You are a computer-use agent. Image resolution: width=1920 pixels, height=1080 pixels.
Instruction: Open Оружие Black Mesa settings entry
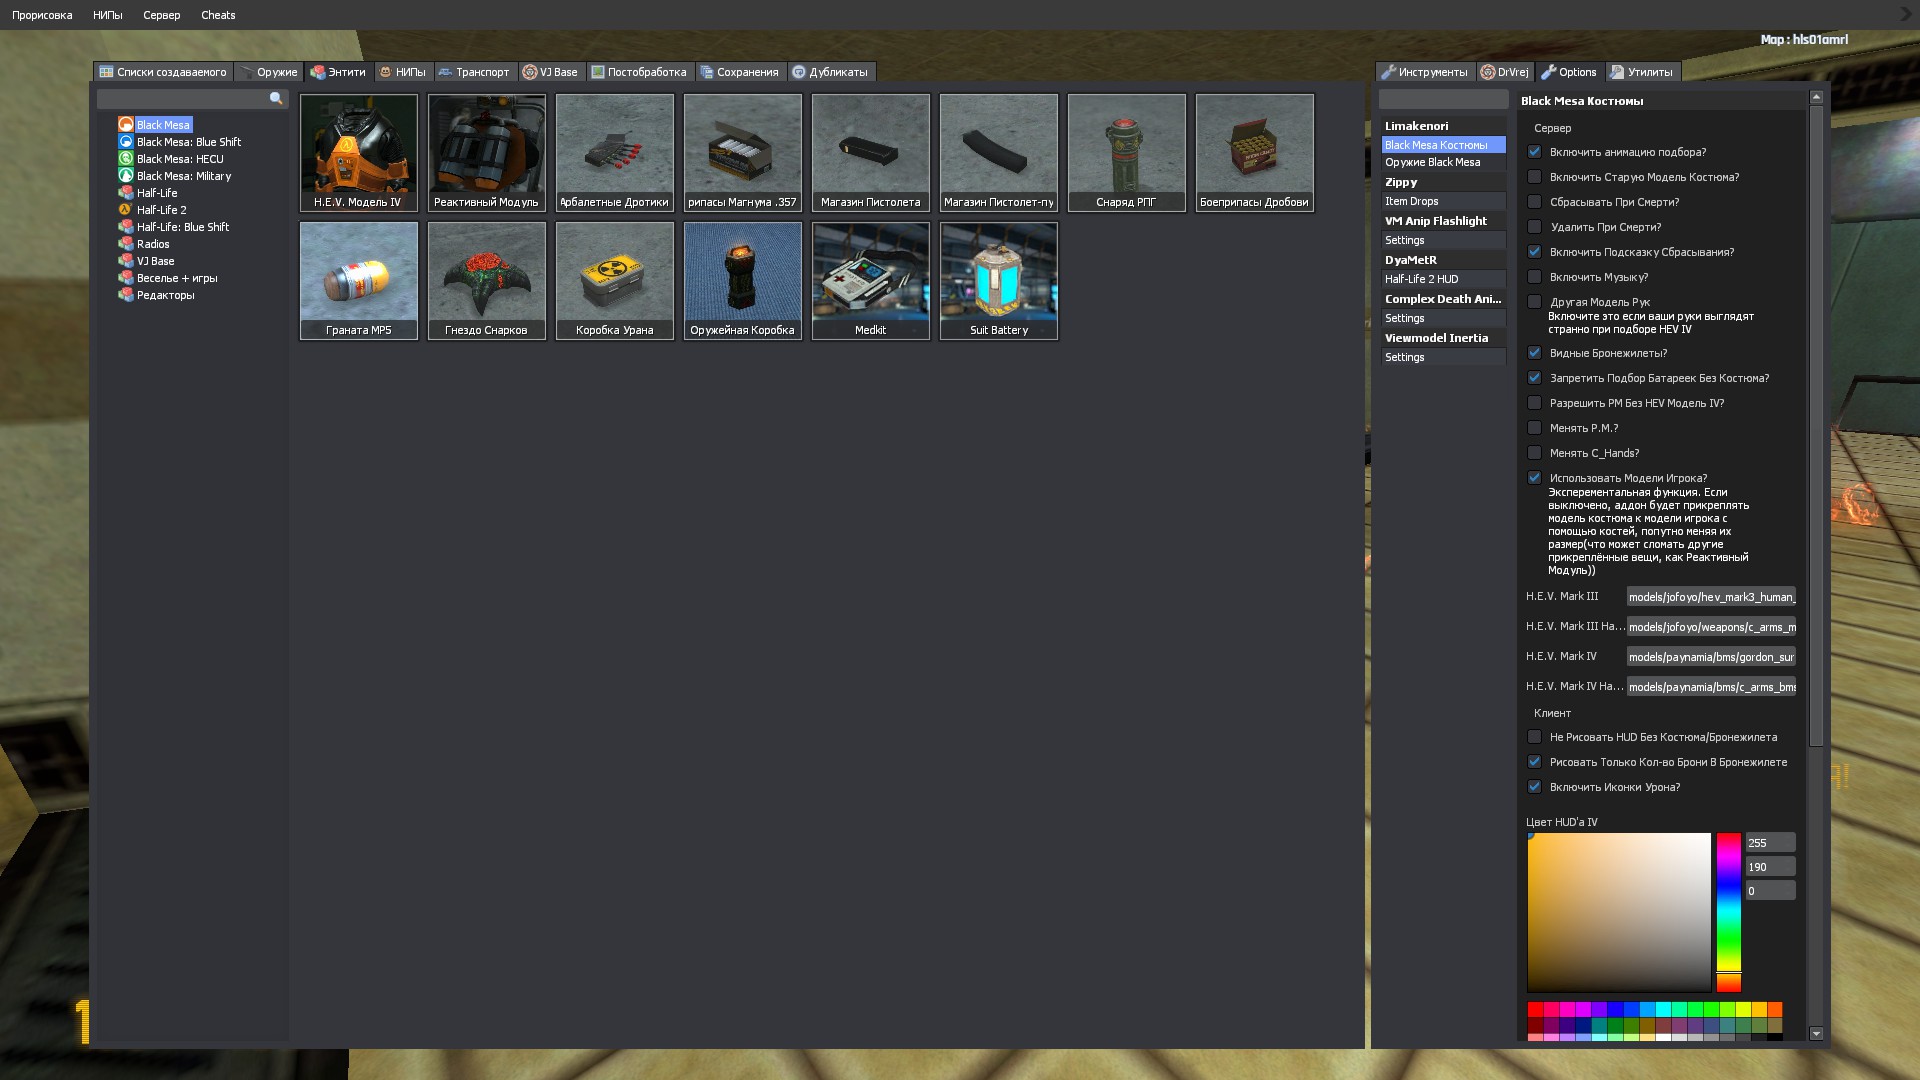click(x=1432, y=162)
